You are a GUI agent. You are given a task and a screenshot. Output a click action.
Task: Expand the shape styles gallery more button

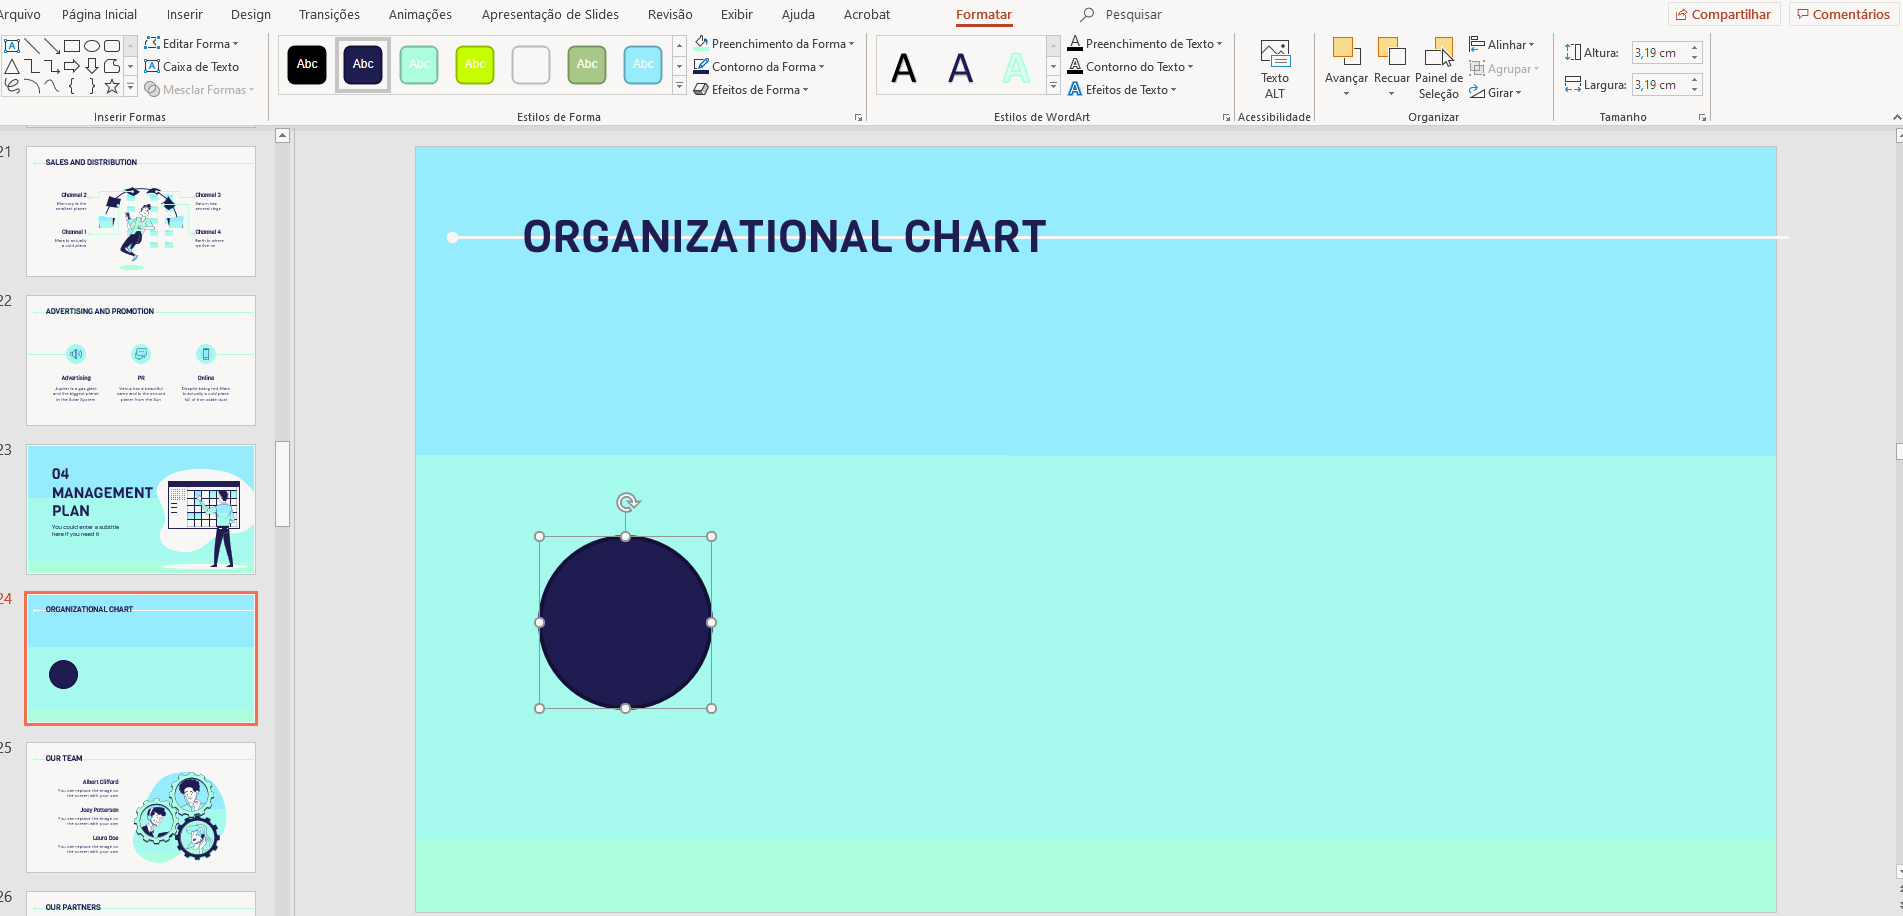[680, 87]
